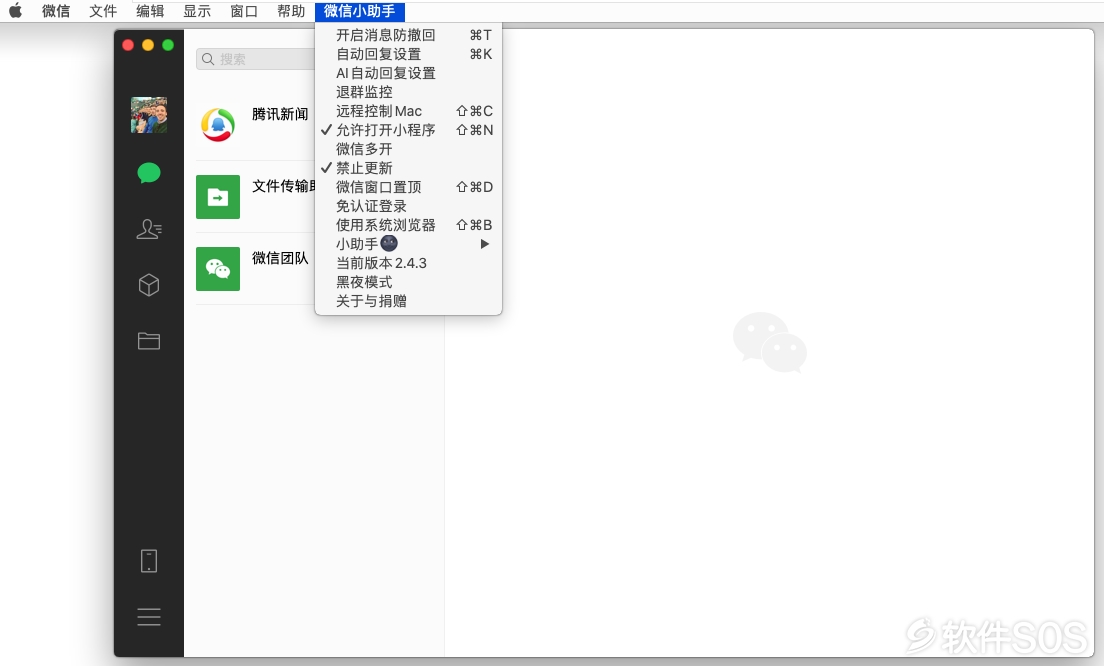Expand the 小助手 submenu arrow
The height and width of the screenshot is (666, 1104).
(484, 244)
